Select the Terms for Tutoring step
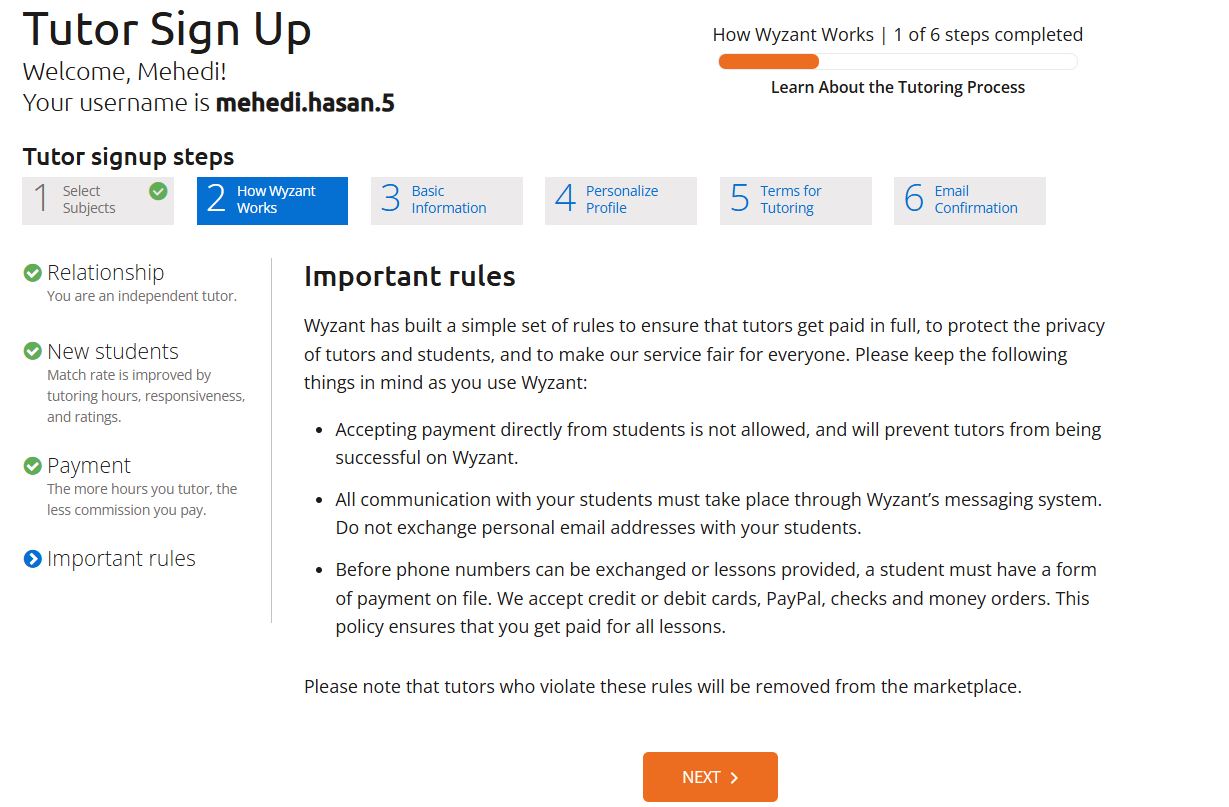Viewport: 1229px width, 807px height. [x=795, y=200]
